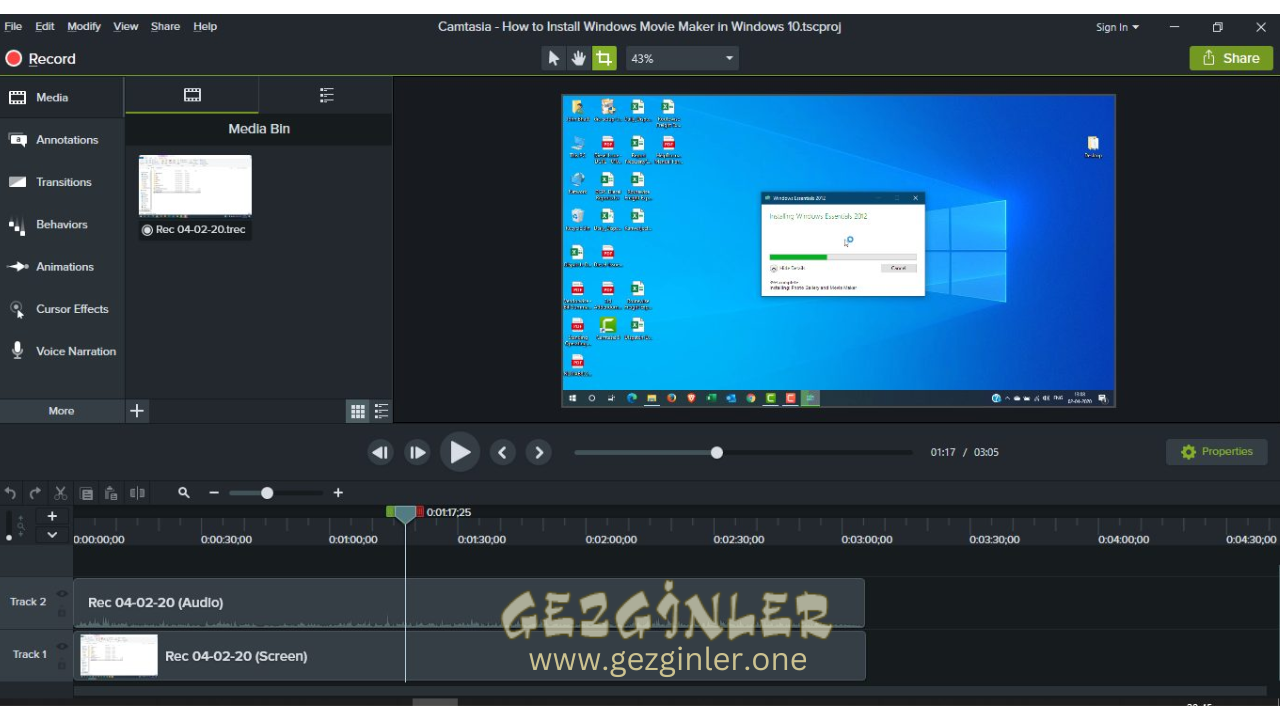
Task: Click the green selection start handle
Action: (x=390, y=512)
